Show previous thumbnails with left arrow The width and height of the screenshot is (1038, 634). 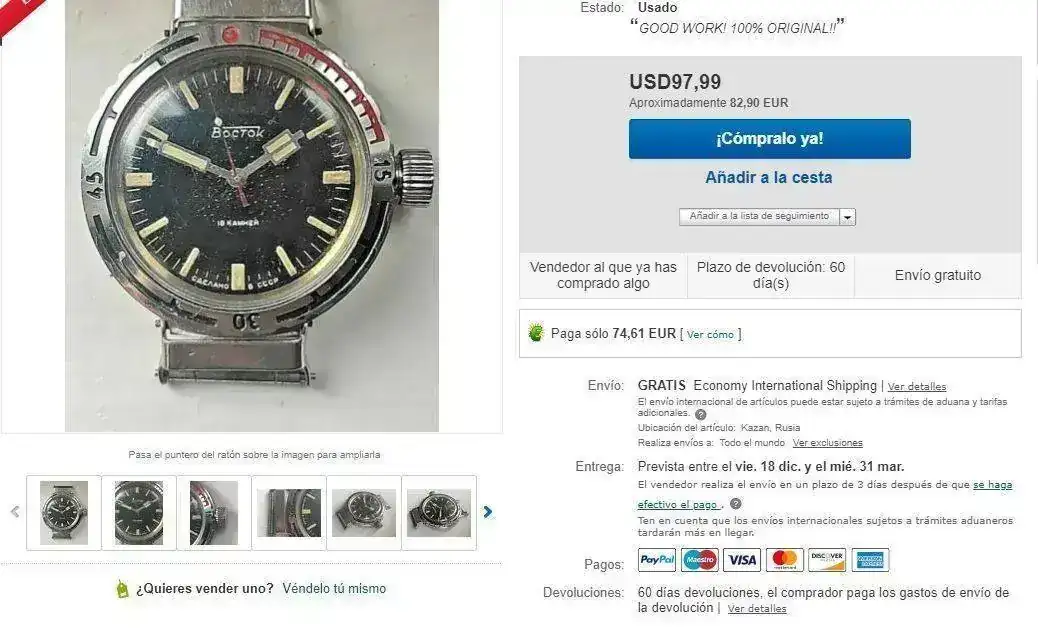(x=15, y=512)
